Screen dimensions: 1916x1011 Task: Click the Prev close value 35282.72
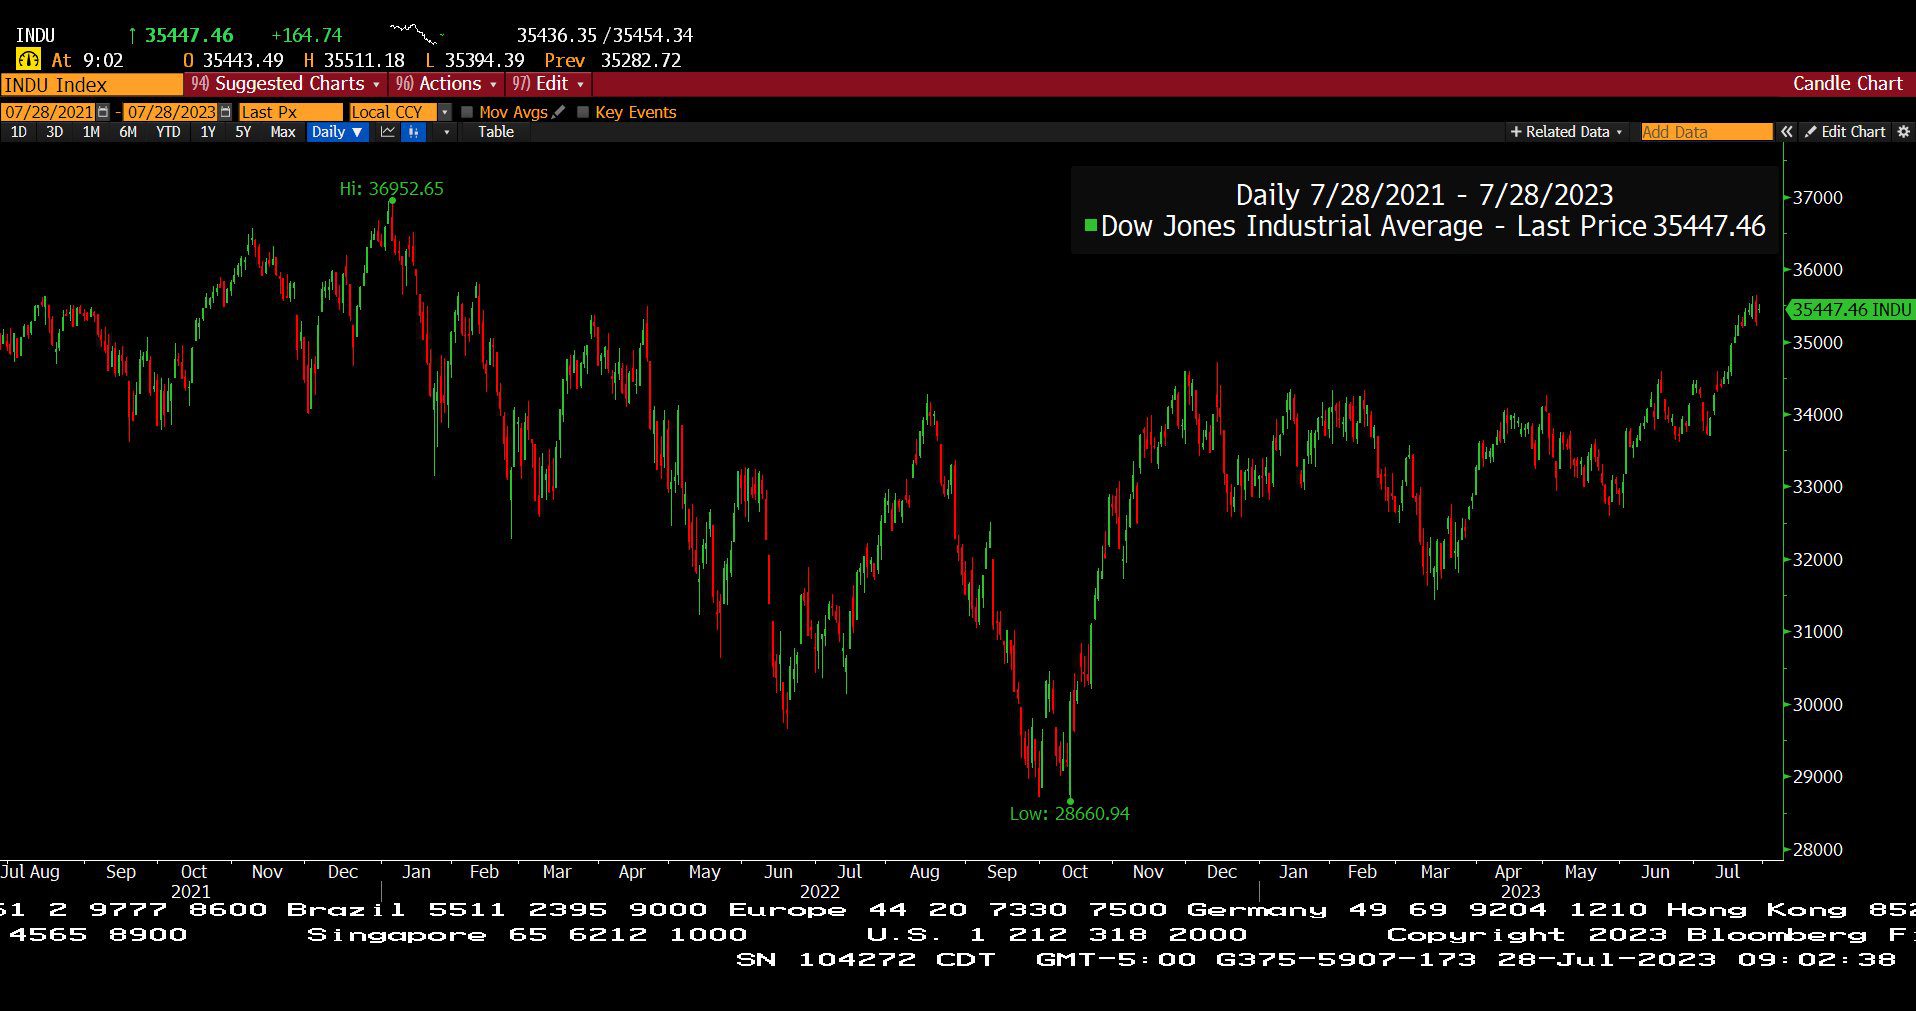click(x=641, y=61)
